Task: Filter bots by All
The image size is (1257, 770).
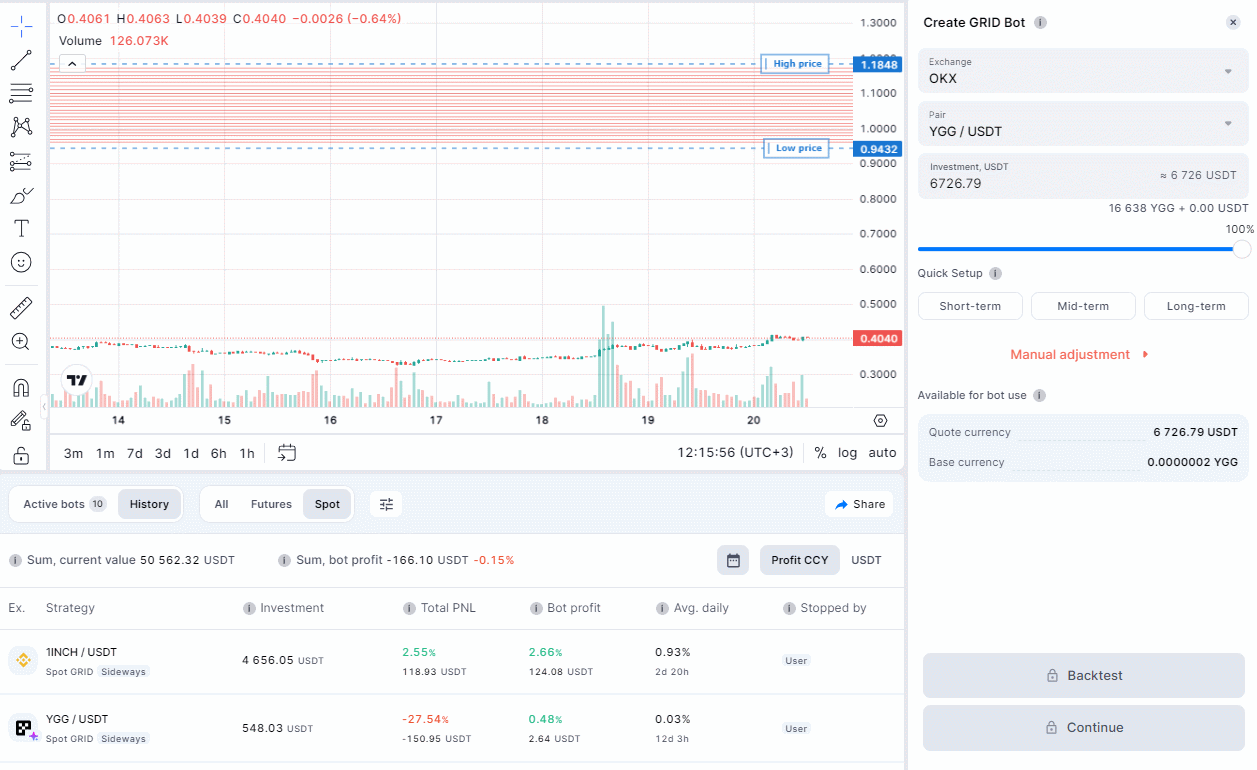Action: pyautogui.click(x=221, y=504)
